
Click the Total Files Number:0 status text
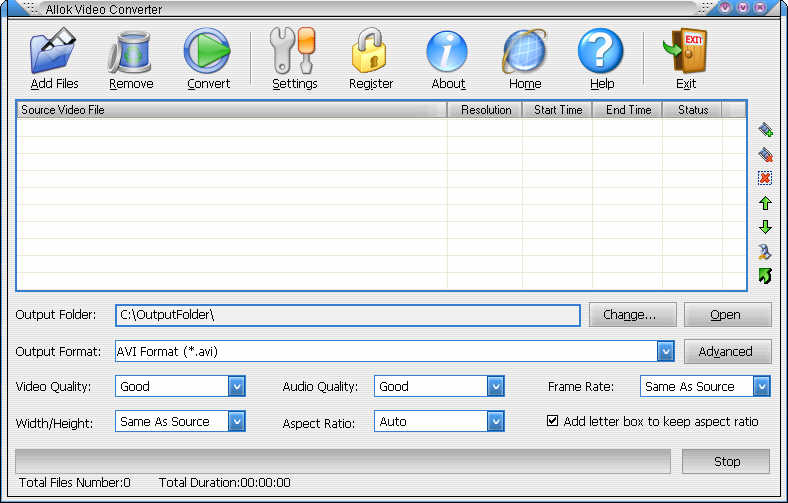click(74, 483)
